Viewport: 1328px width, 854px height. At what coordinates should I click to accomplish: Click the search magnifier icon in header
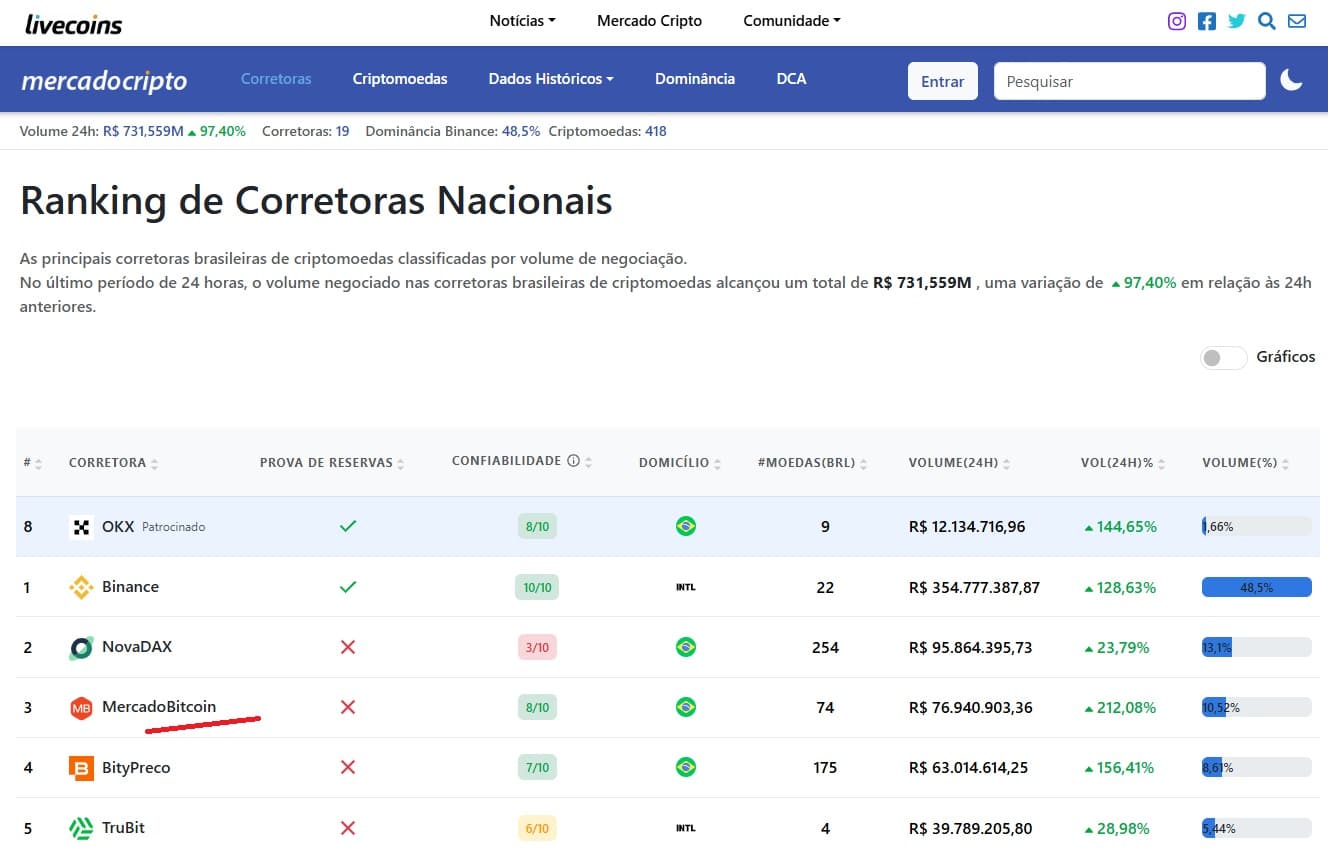click(x=1267, y=21)
